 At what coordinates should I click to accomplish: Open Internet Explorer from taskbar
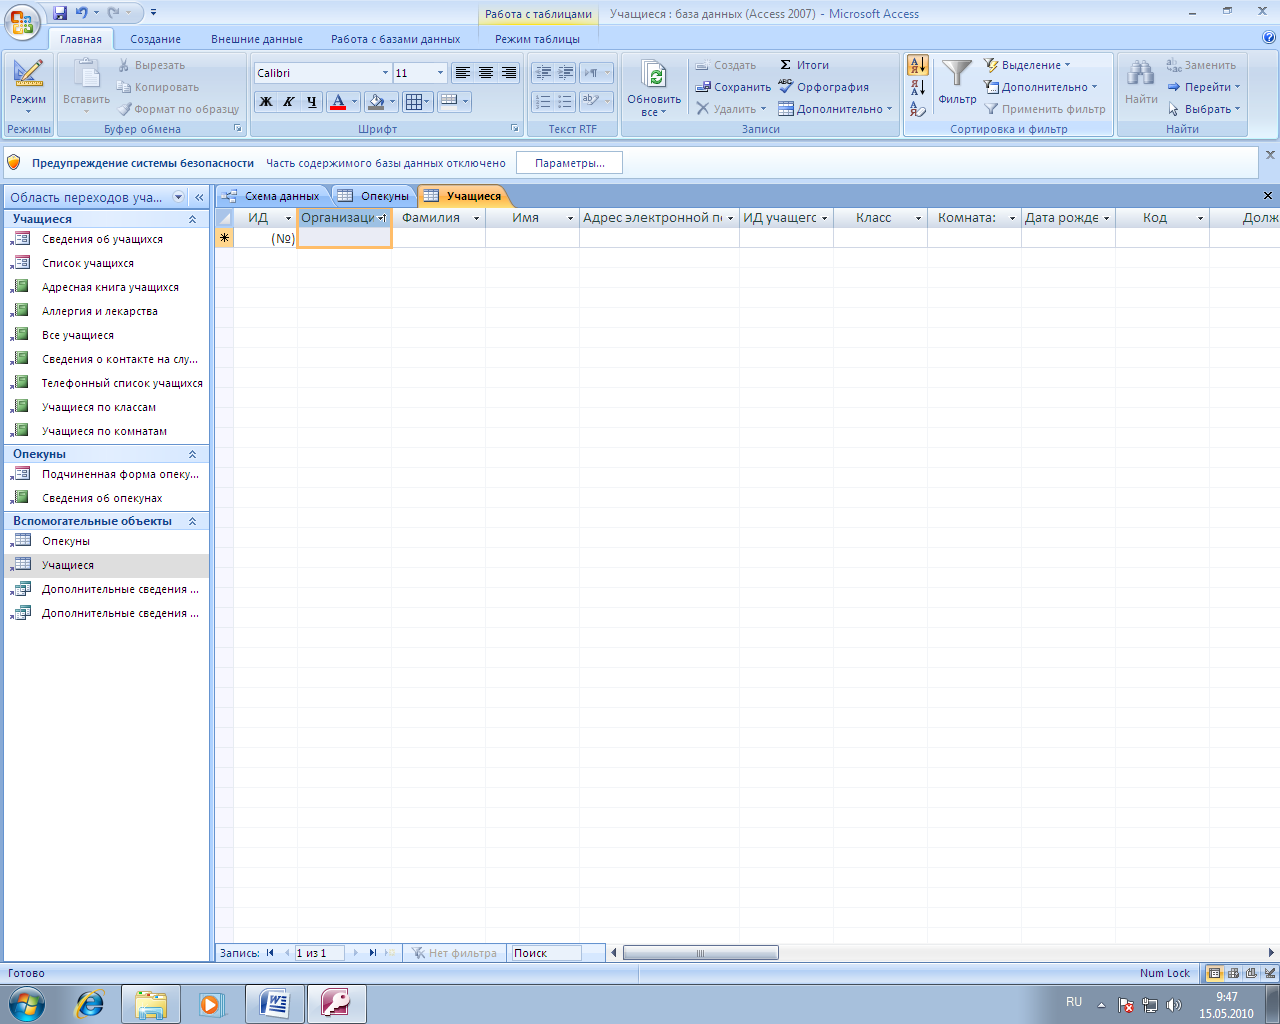pyautogui.click(x=90, y=1004)
